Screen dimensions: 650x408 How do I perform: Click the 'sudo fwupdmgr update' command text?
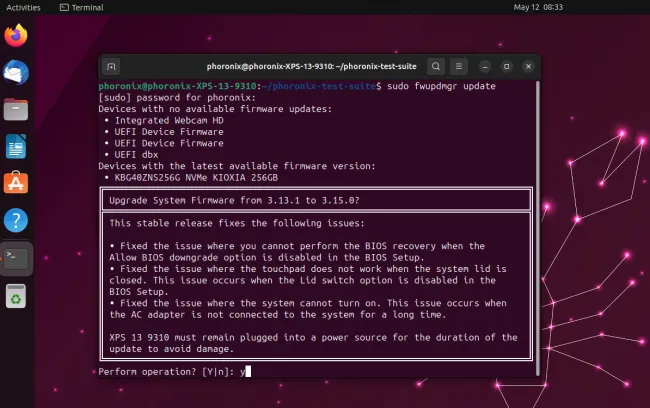tap(441, 86)
